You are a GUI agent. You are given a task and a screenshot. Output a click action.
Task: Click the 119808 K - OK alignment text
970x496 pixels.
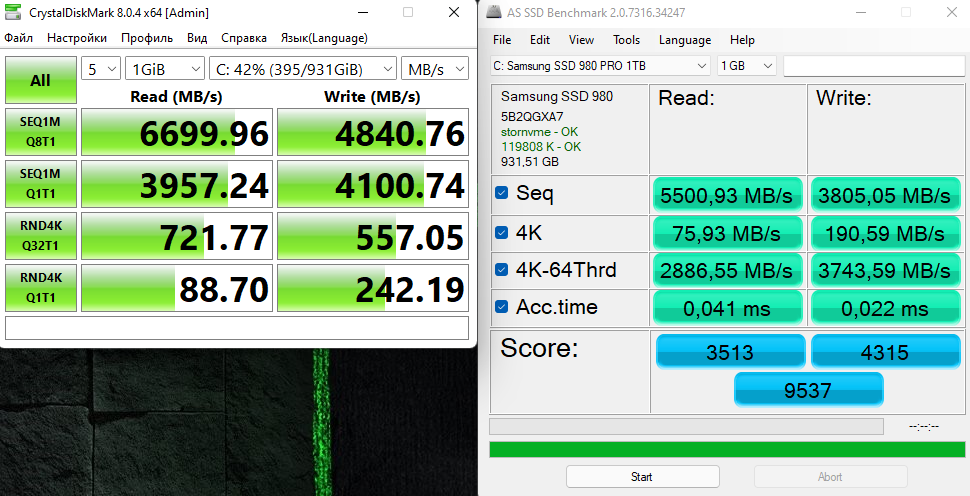tap(541, 147)
